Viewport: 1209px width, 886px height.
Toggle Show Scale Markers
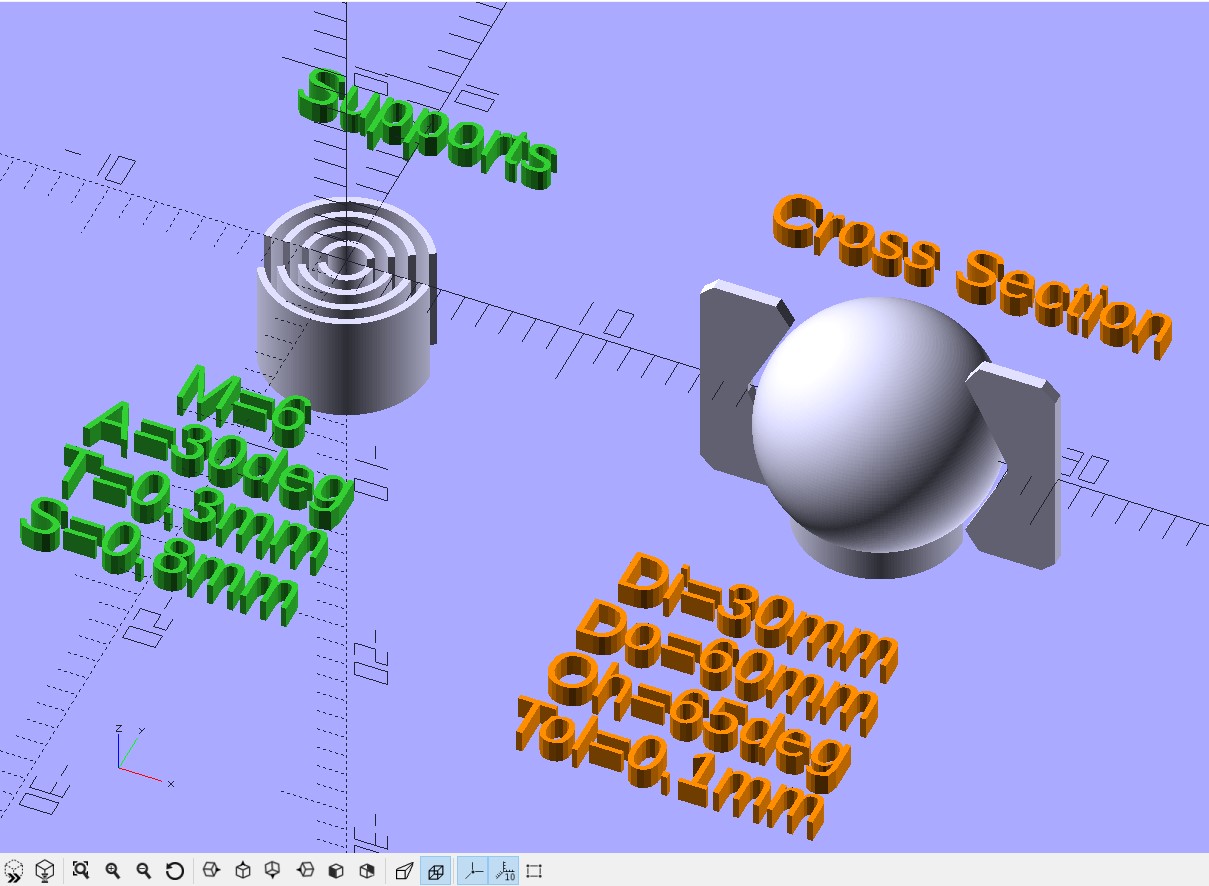(x=505, y=871)
